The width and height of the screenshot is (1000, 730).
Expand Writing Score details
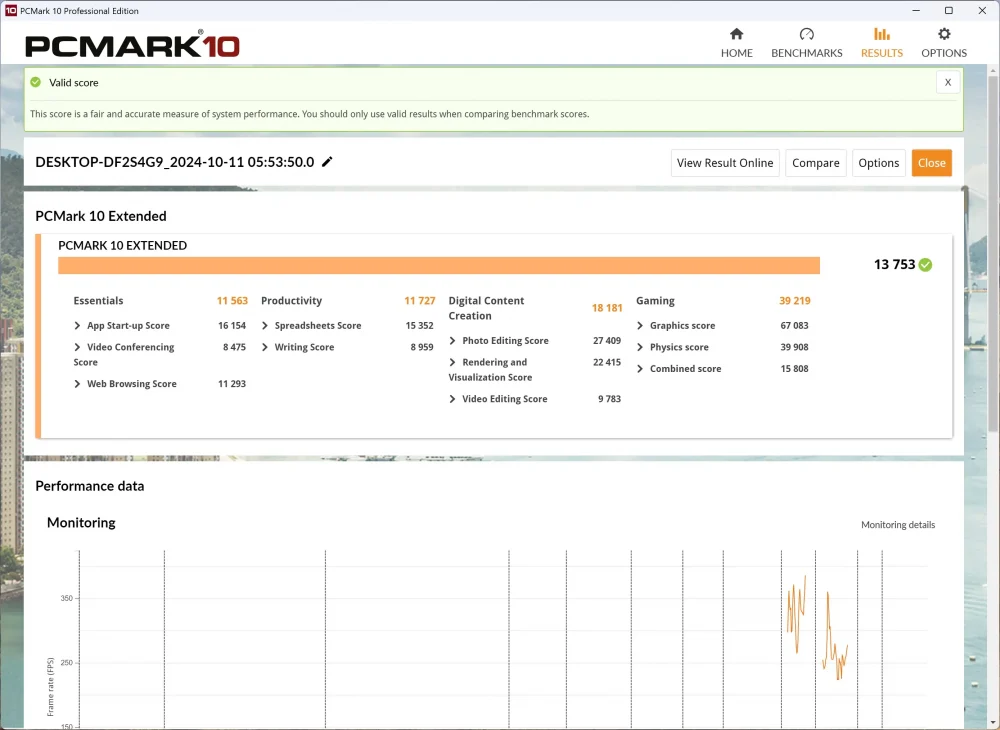[265, 347]
